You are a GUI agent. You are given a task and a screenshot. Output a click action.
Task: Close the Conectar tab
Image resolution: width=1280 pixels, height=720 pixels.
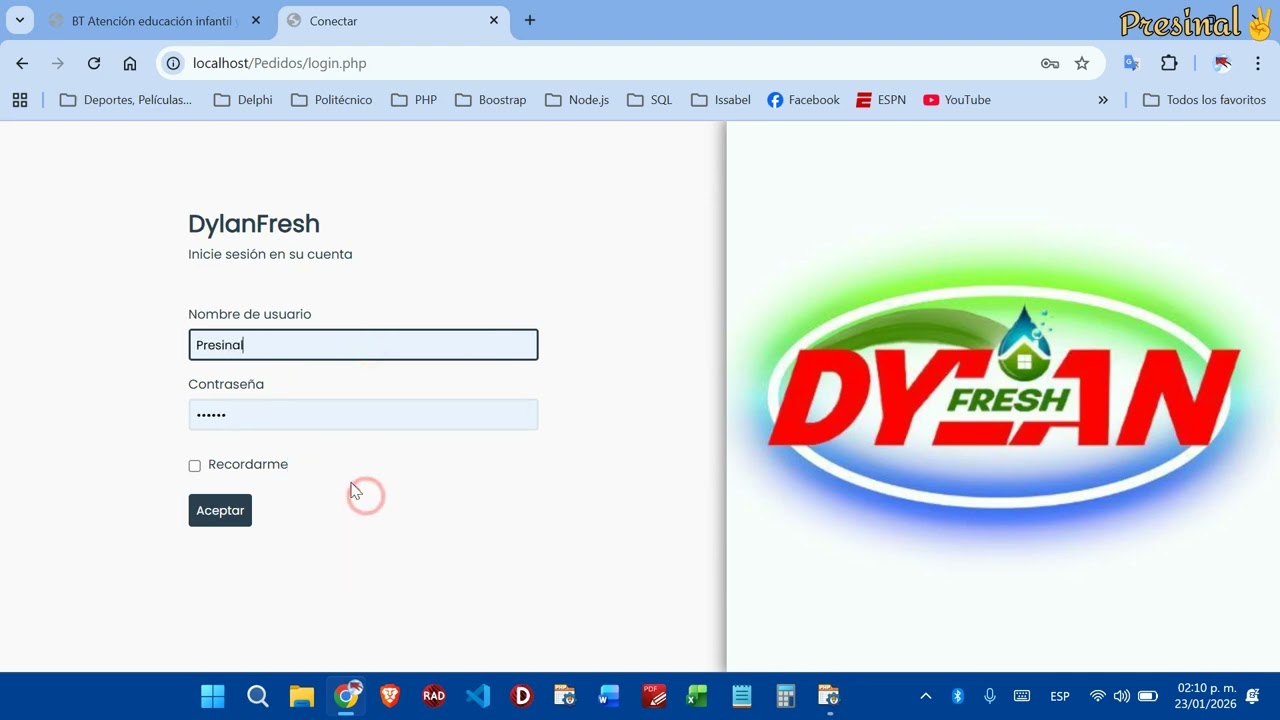[x=494, y=20]
